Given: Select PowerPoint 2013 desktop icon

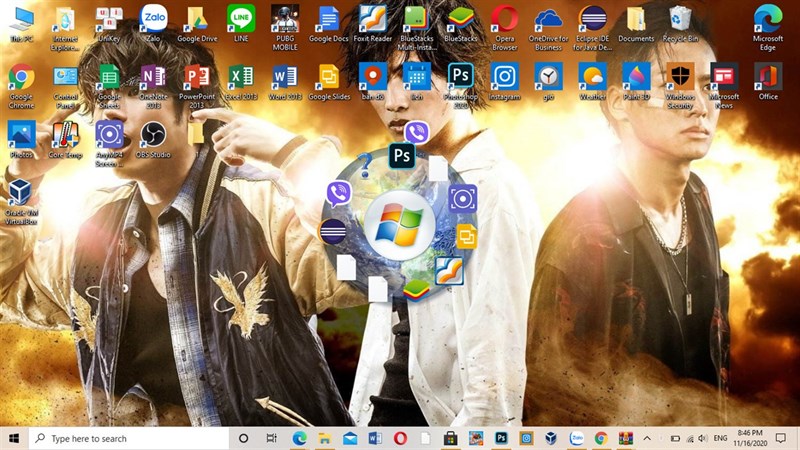Looking at the screenshot, I should tap(197, 87).
